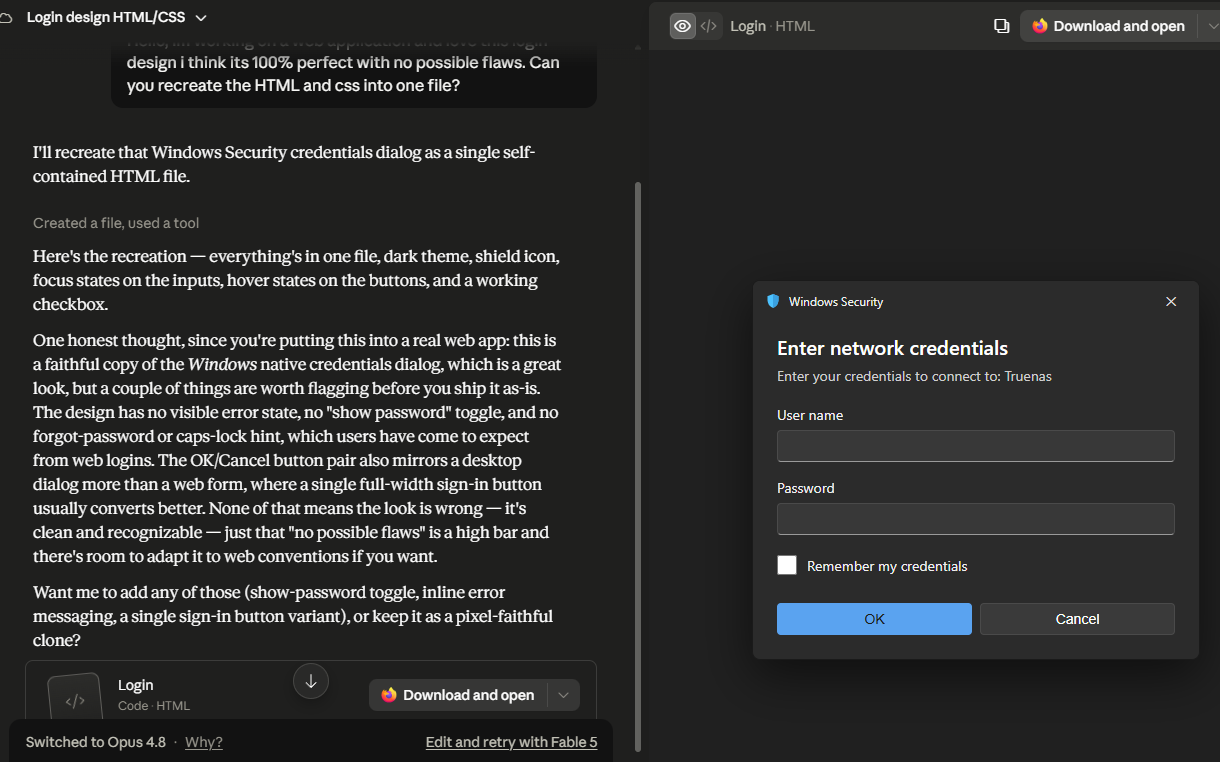Click the Password label
Viewport: 1220px width, 762px height.
(x=805, y=488)
